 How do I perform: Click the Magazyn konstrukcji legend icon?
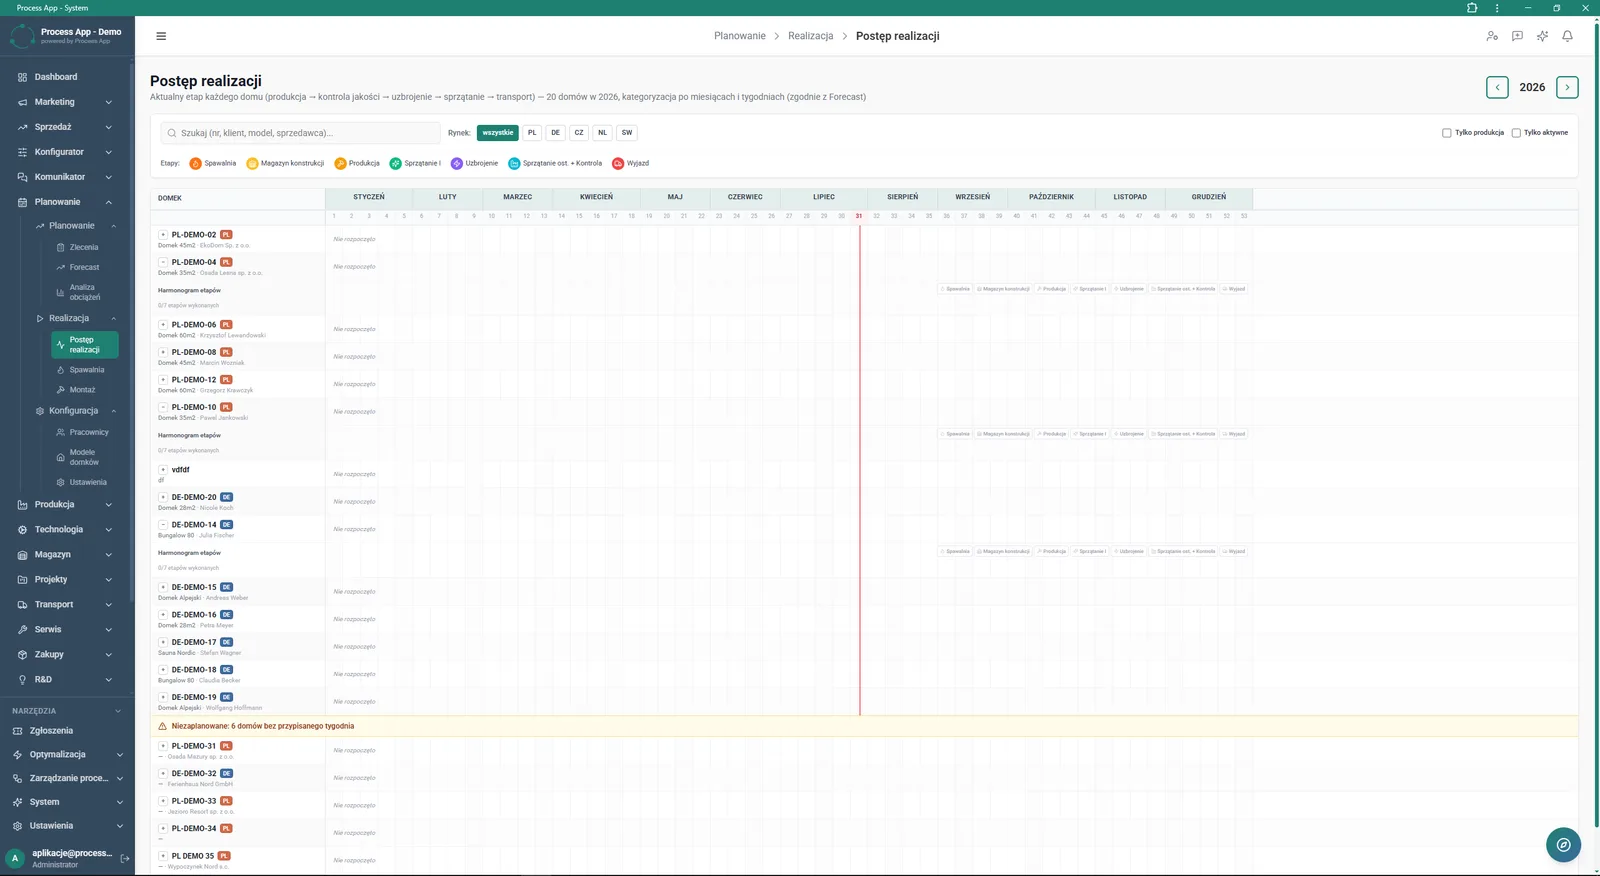coord(252,163)
